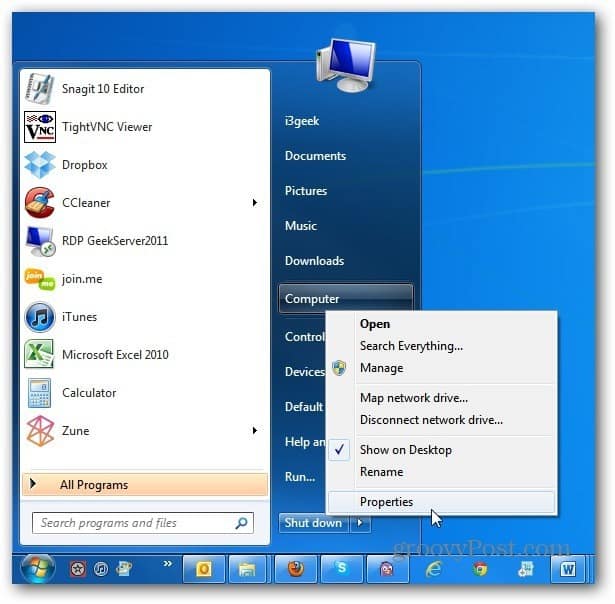Click the quick launch desktop gadget icon
The height and width of the screenshot is (604, 615).
click(x=124, y=568)
